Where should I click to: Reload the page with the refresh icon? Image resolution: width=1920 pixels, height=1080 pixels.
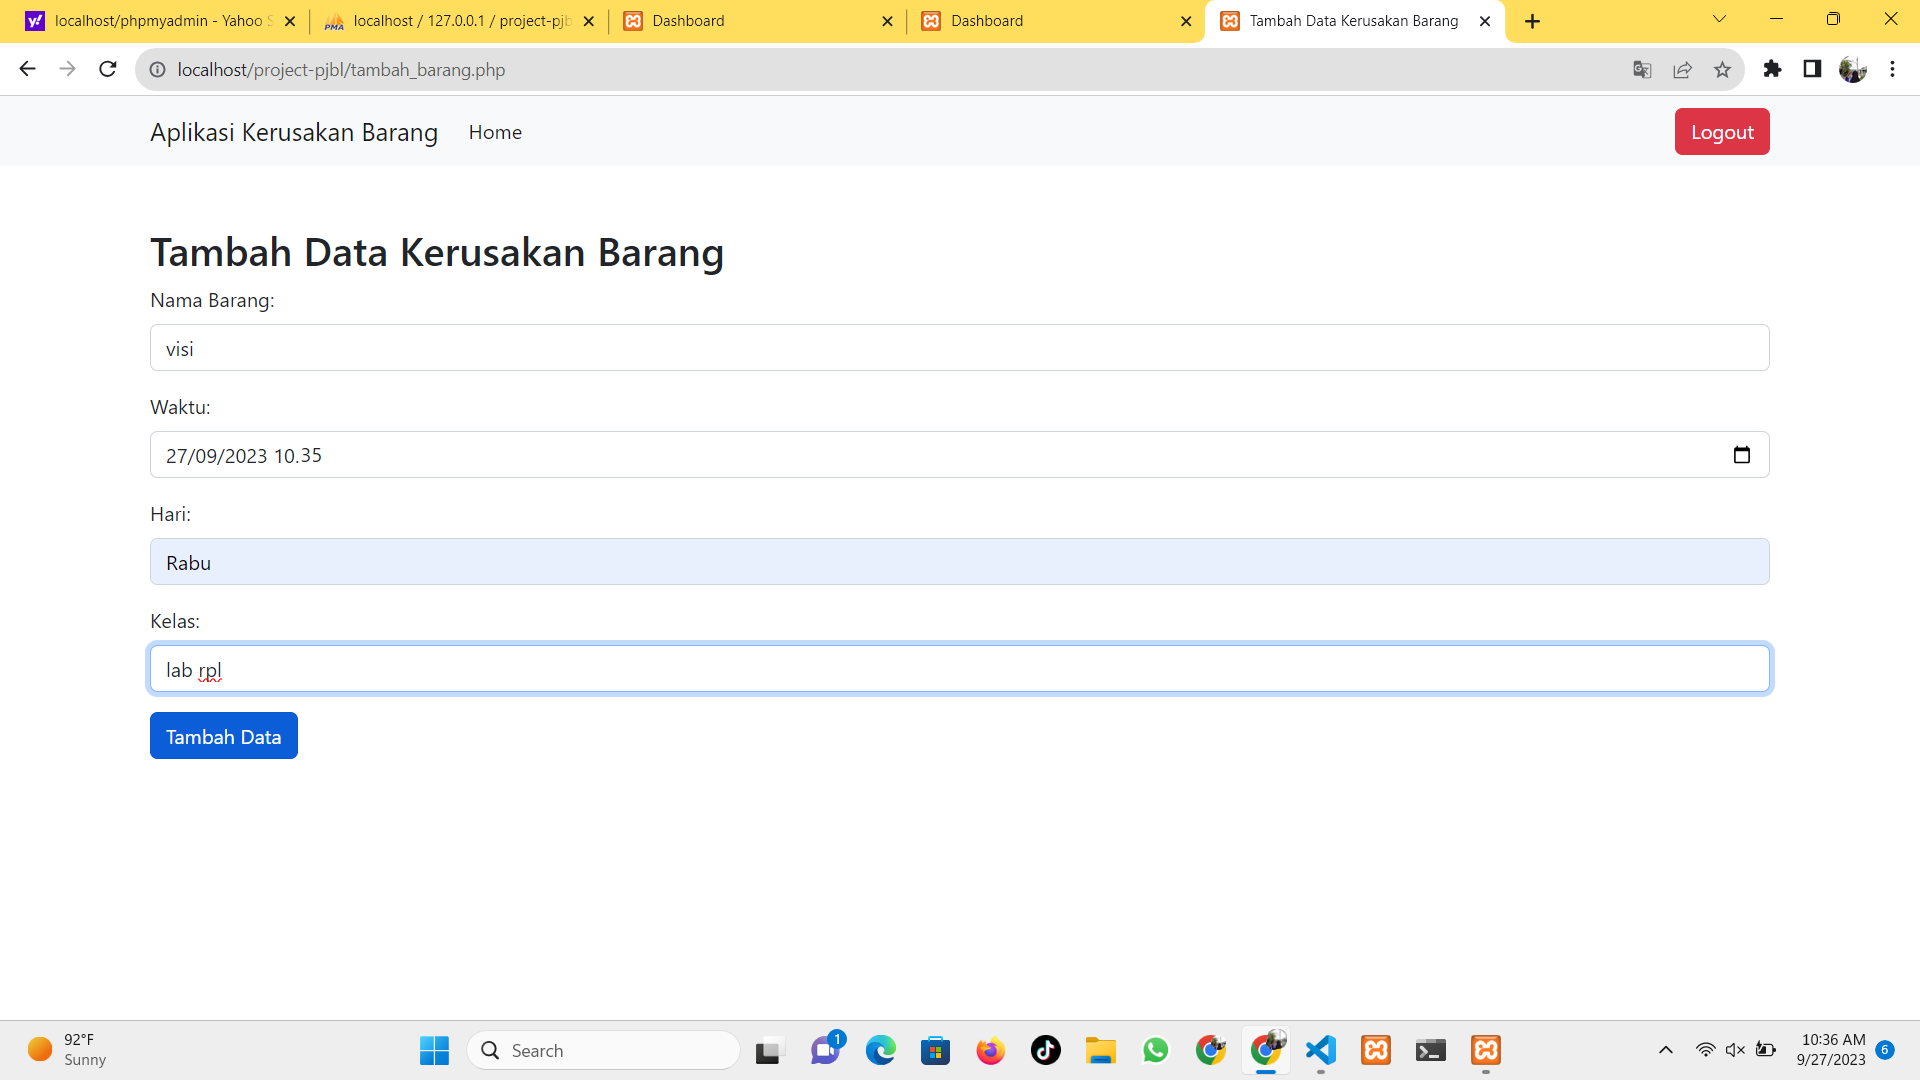click(x=108, y=69)
